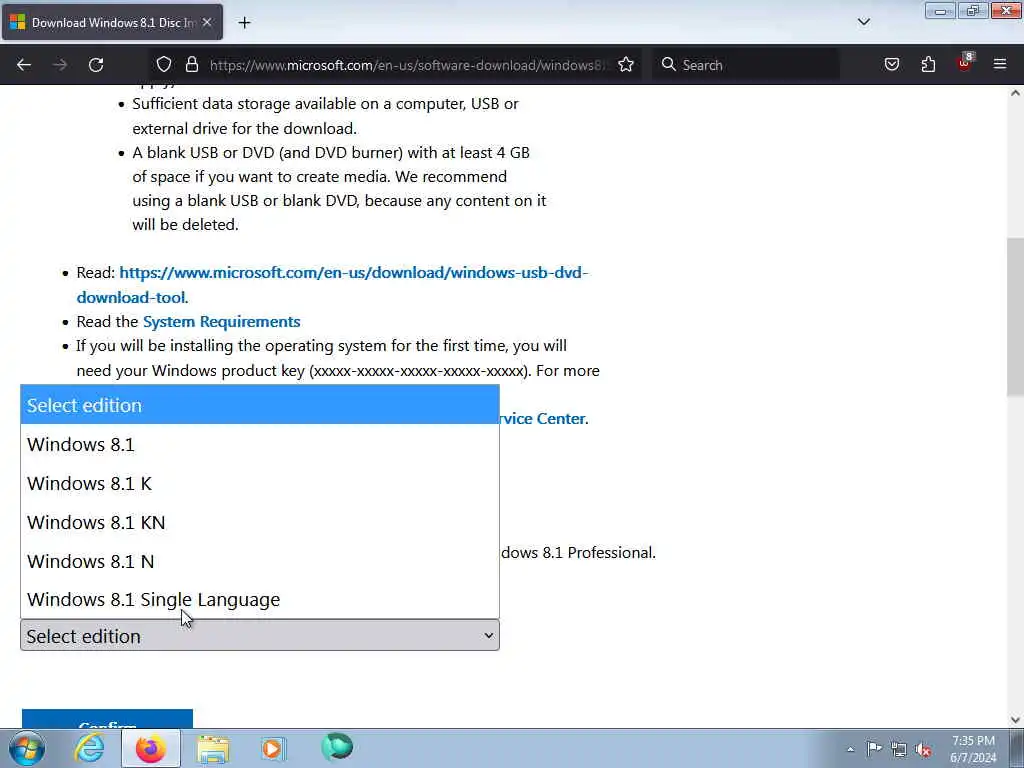Open the taskbar clock and date
Screen dimensions: 1024x768
(973, 749)
